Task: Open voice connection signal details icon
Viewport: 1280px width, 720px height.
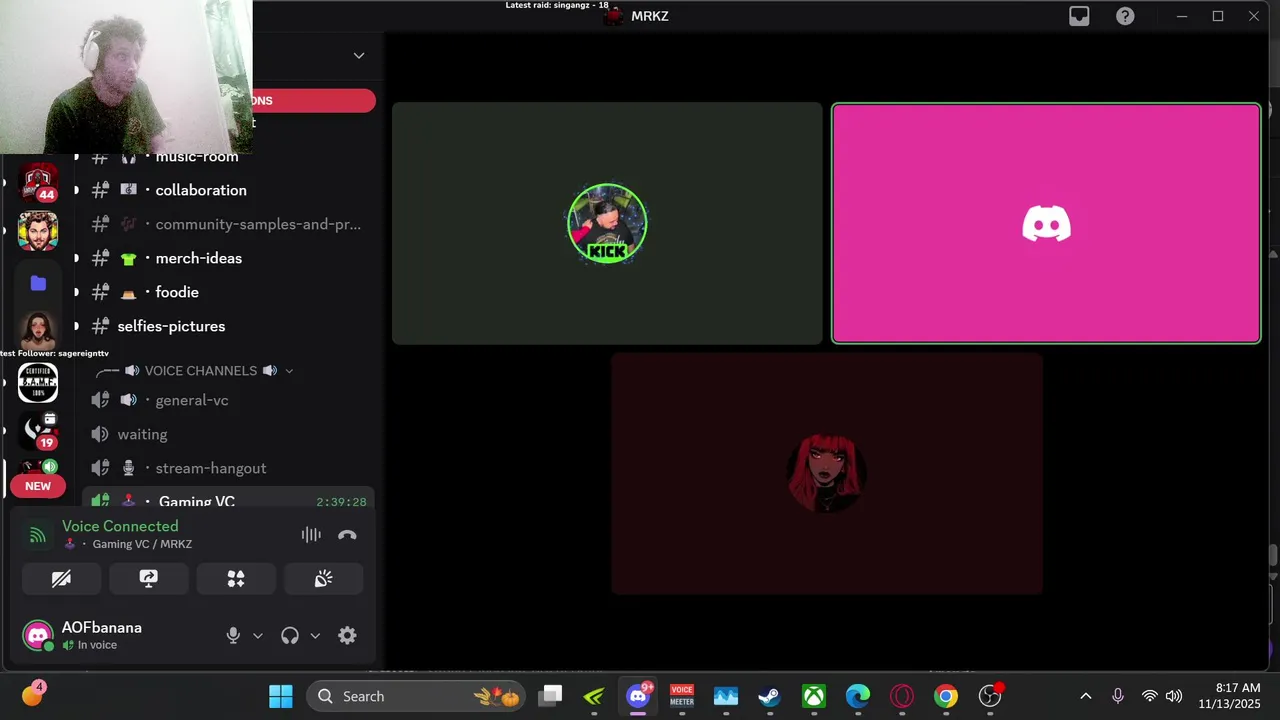Action: click(38, 535)
